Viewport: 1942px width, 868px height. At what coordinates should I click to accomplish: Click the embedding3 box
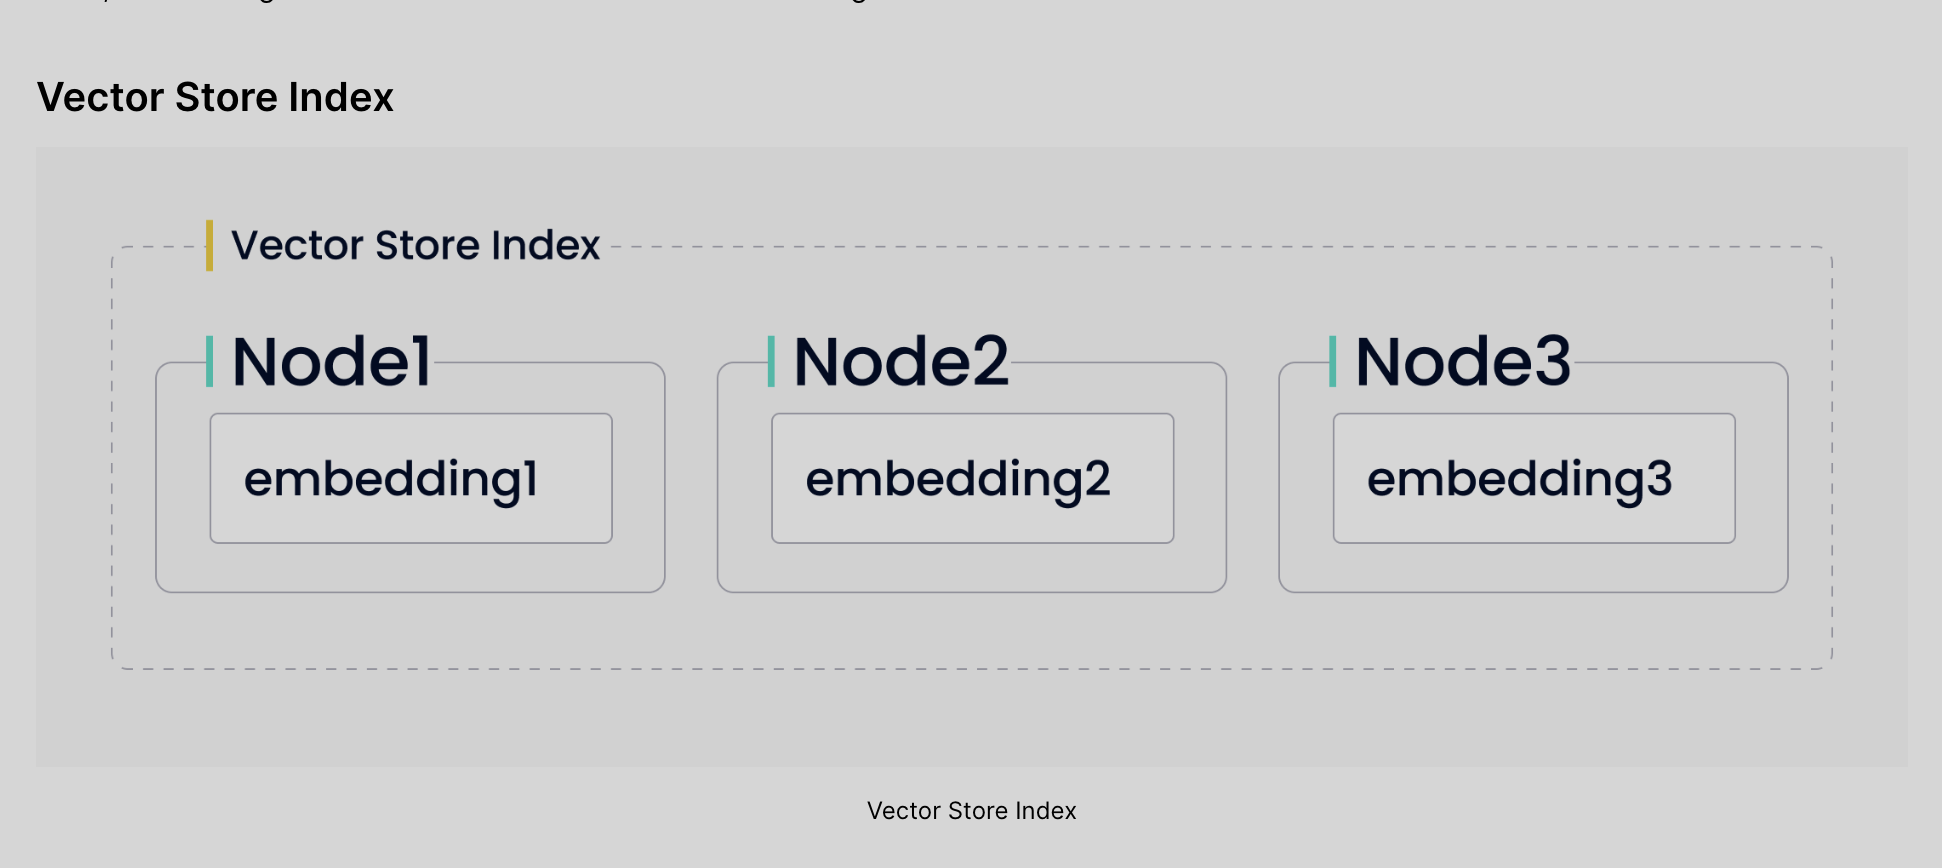tap(1534, 478)
